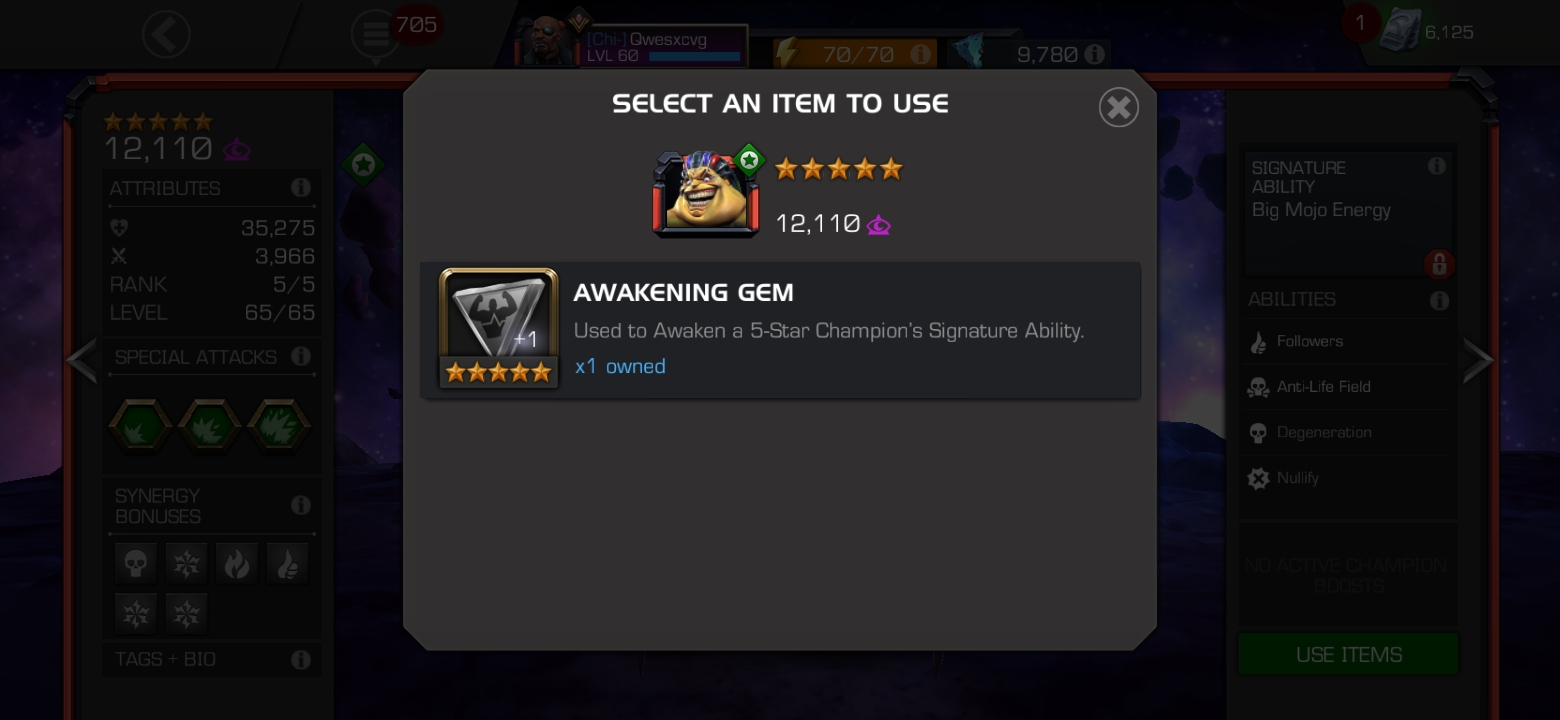Screen dimensions: 1560x720
Task: Open the Attributes info icon
Action: click(300, 188)
